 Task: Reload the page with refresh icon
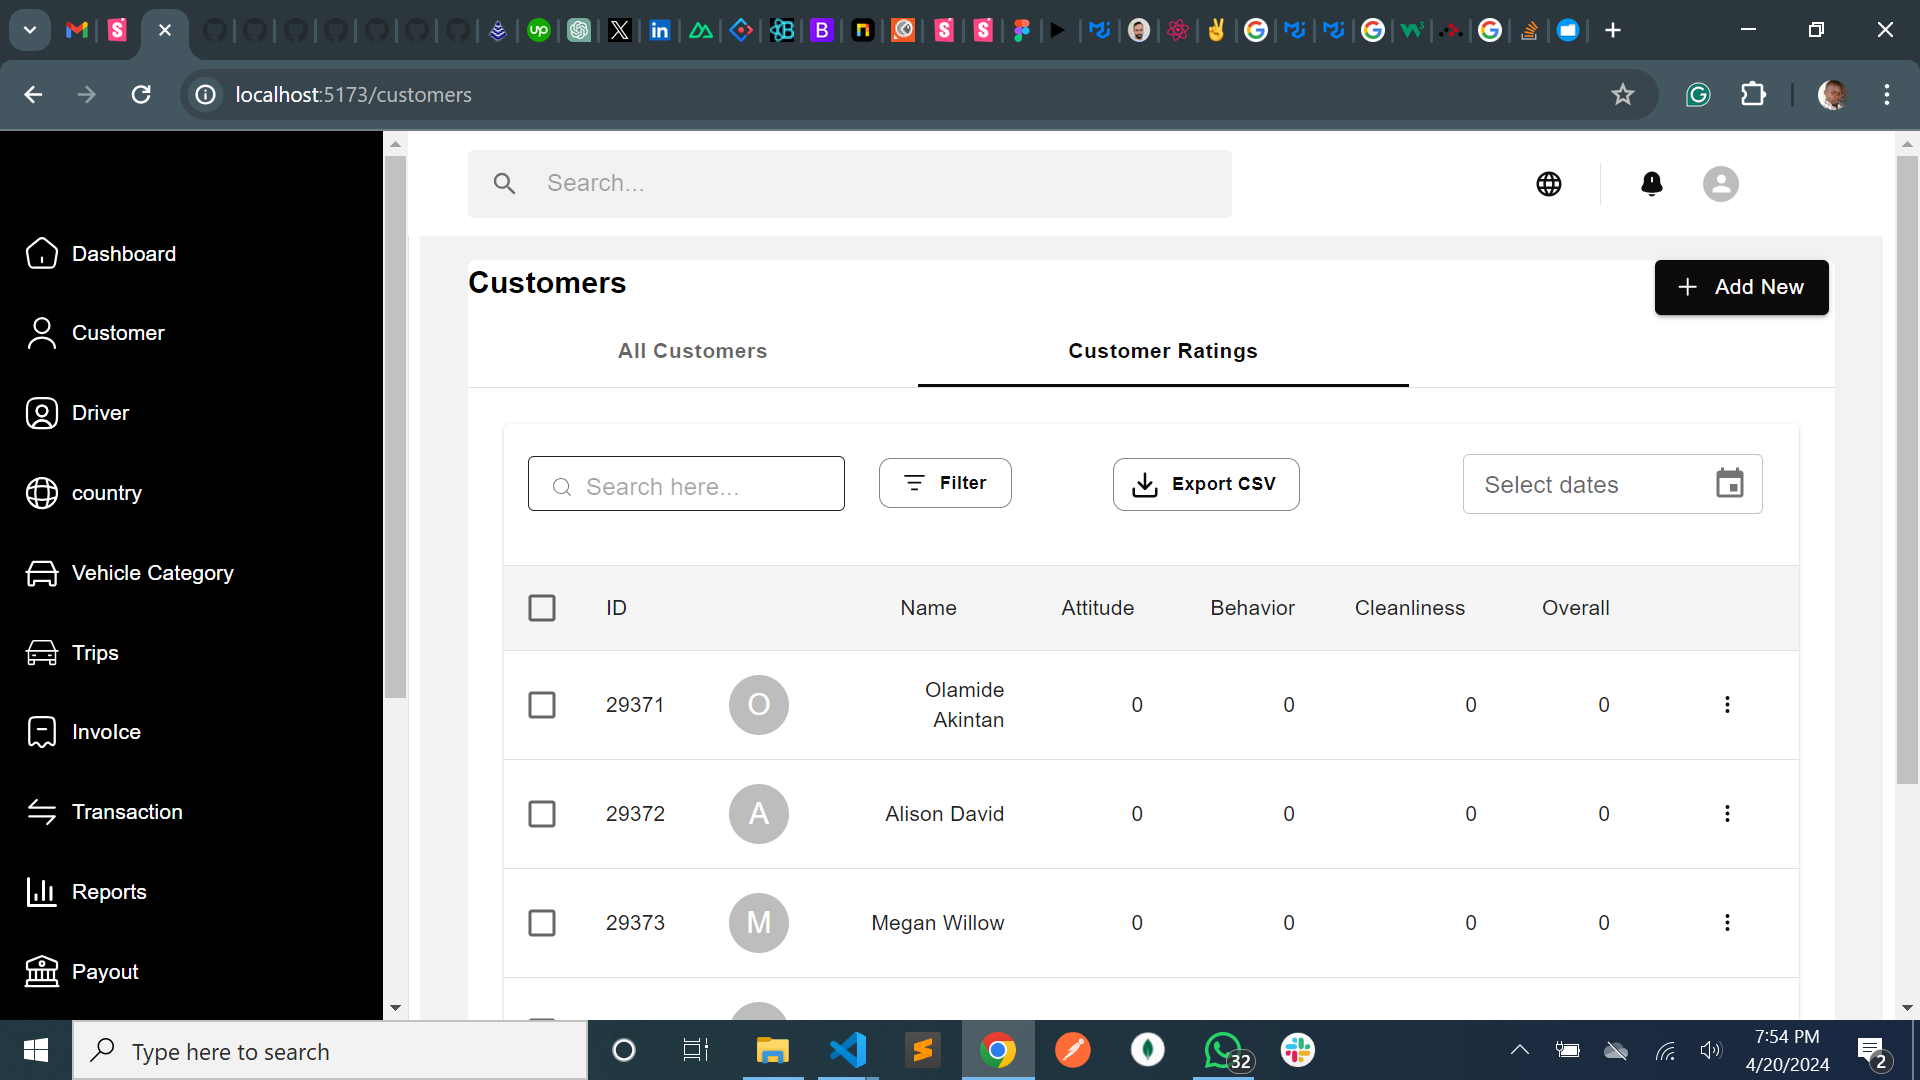[141, 95]
